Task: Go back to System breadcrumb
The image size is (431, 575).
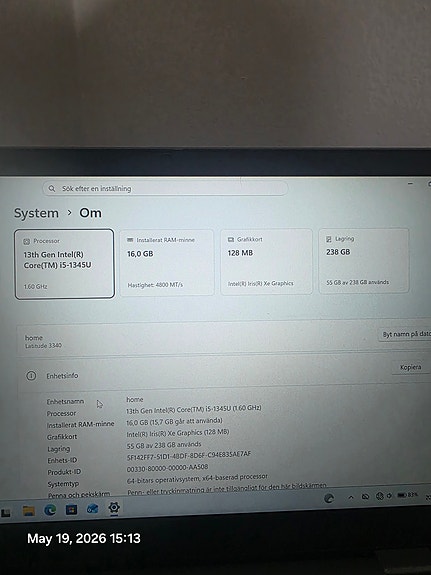Action: (x=36, y=213)
